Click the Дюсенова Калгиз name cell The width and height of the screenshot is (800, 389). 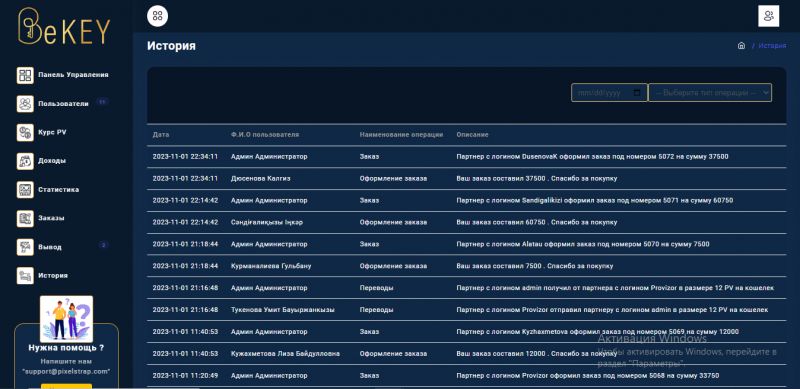point(261,179)
